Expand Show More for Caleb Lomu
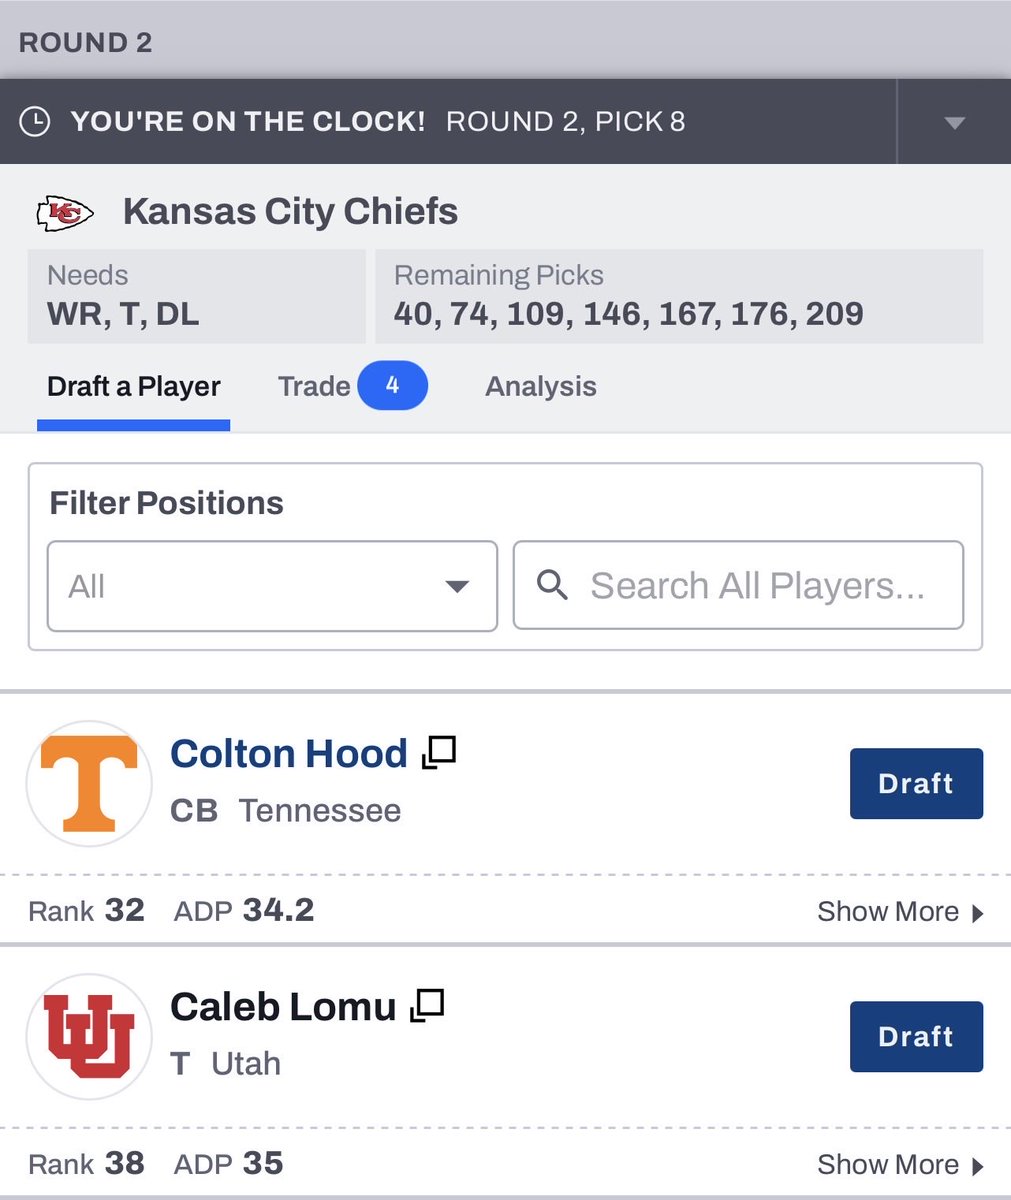The image size is (1011, 1200). 900,1164
